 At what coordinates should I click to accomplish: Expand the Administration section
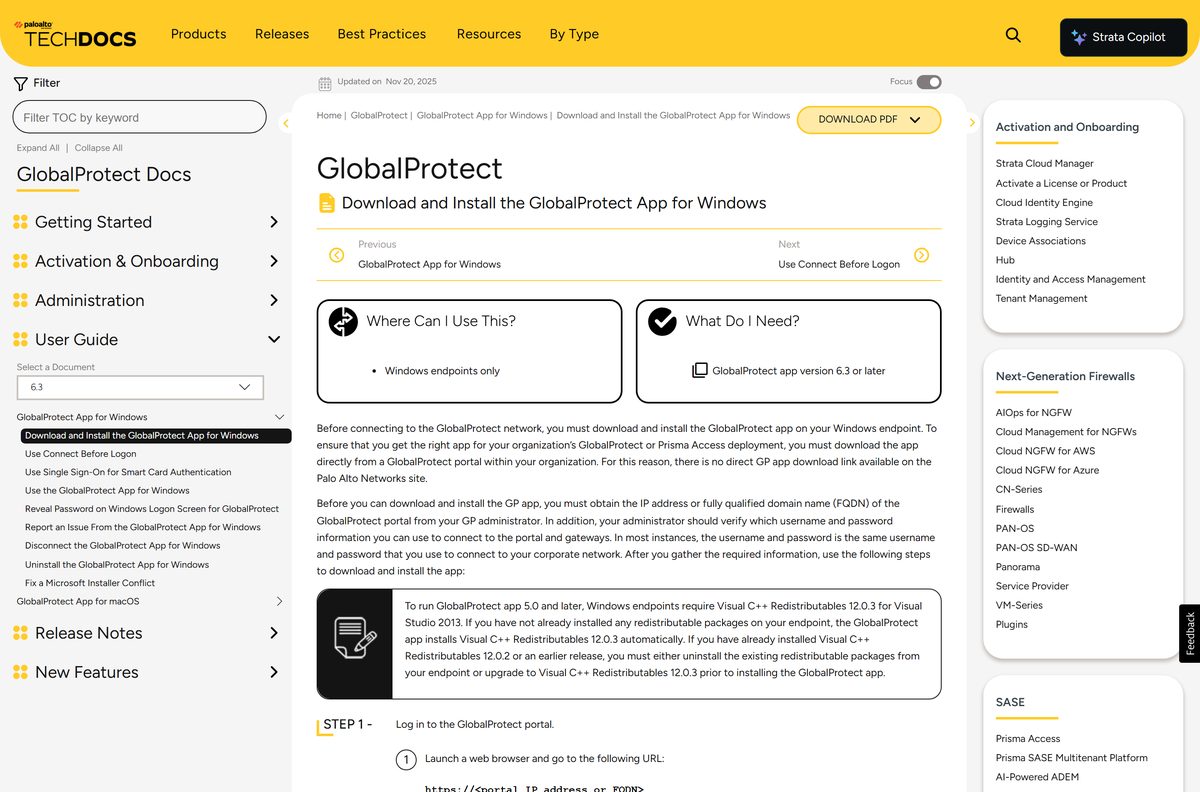pos(274,300)
